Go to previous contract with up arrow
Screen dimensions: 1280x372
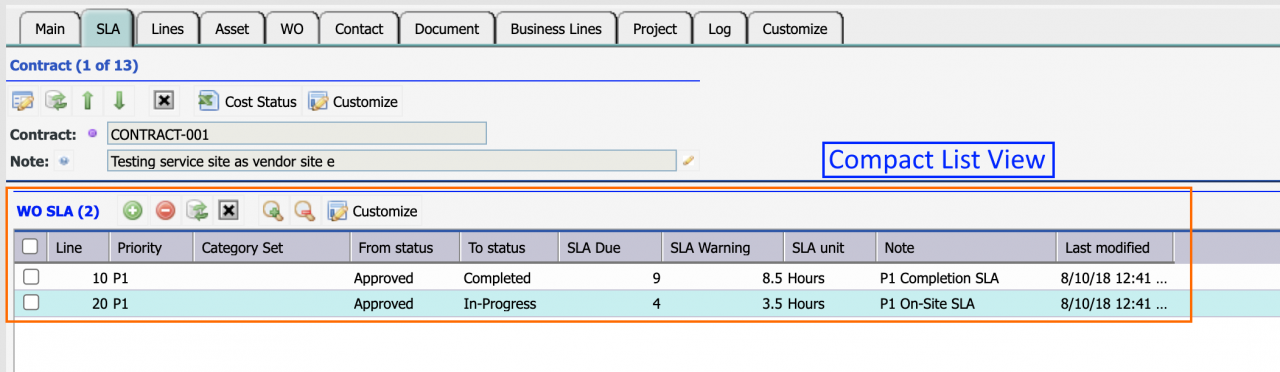tap(88, 101)
